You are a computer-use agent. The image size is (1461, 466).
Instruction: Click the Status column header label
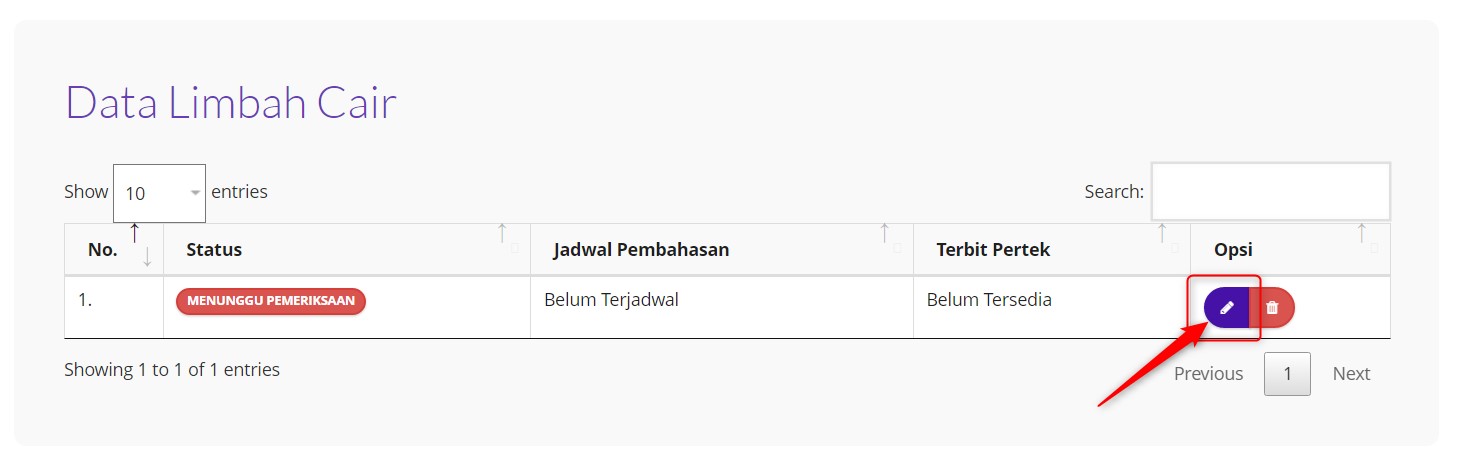tap(214, 250)
